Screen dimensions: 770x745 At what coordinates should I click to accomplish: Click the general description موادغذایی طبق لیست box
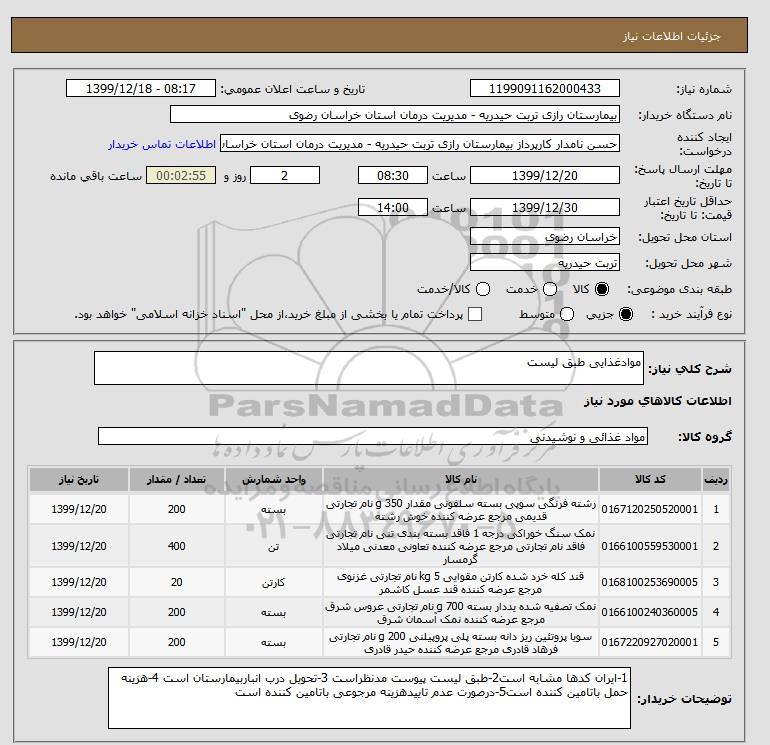369,368
